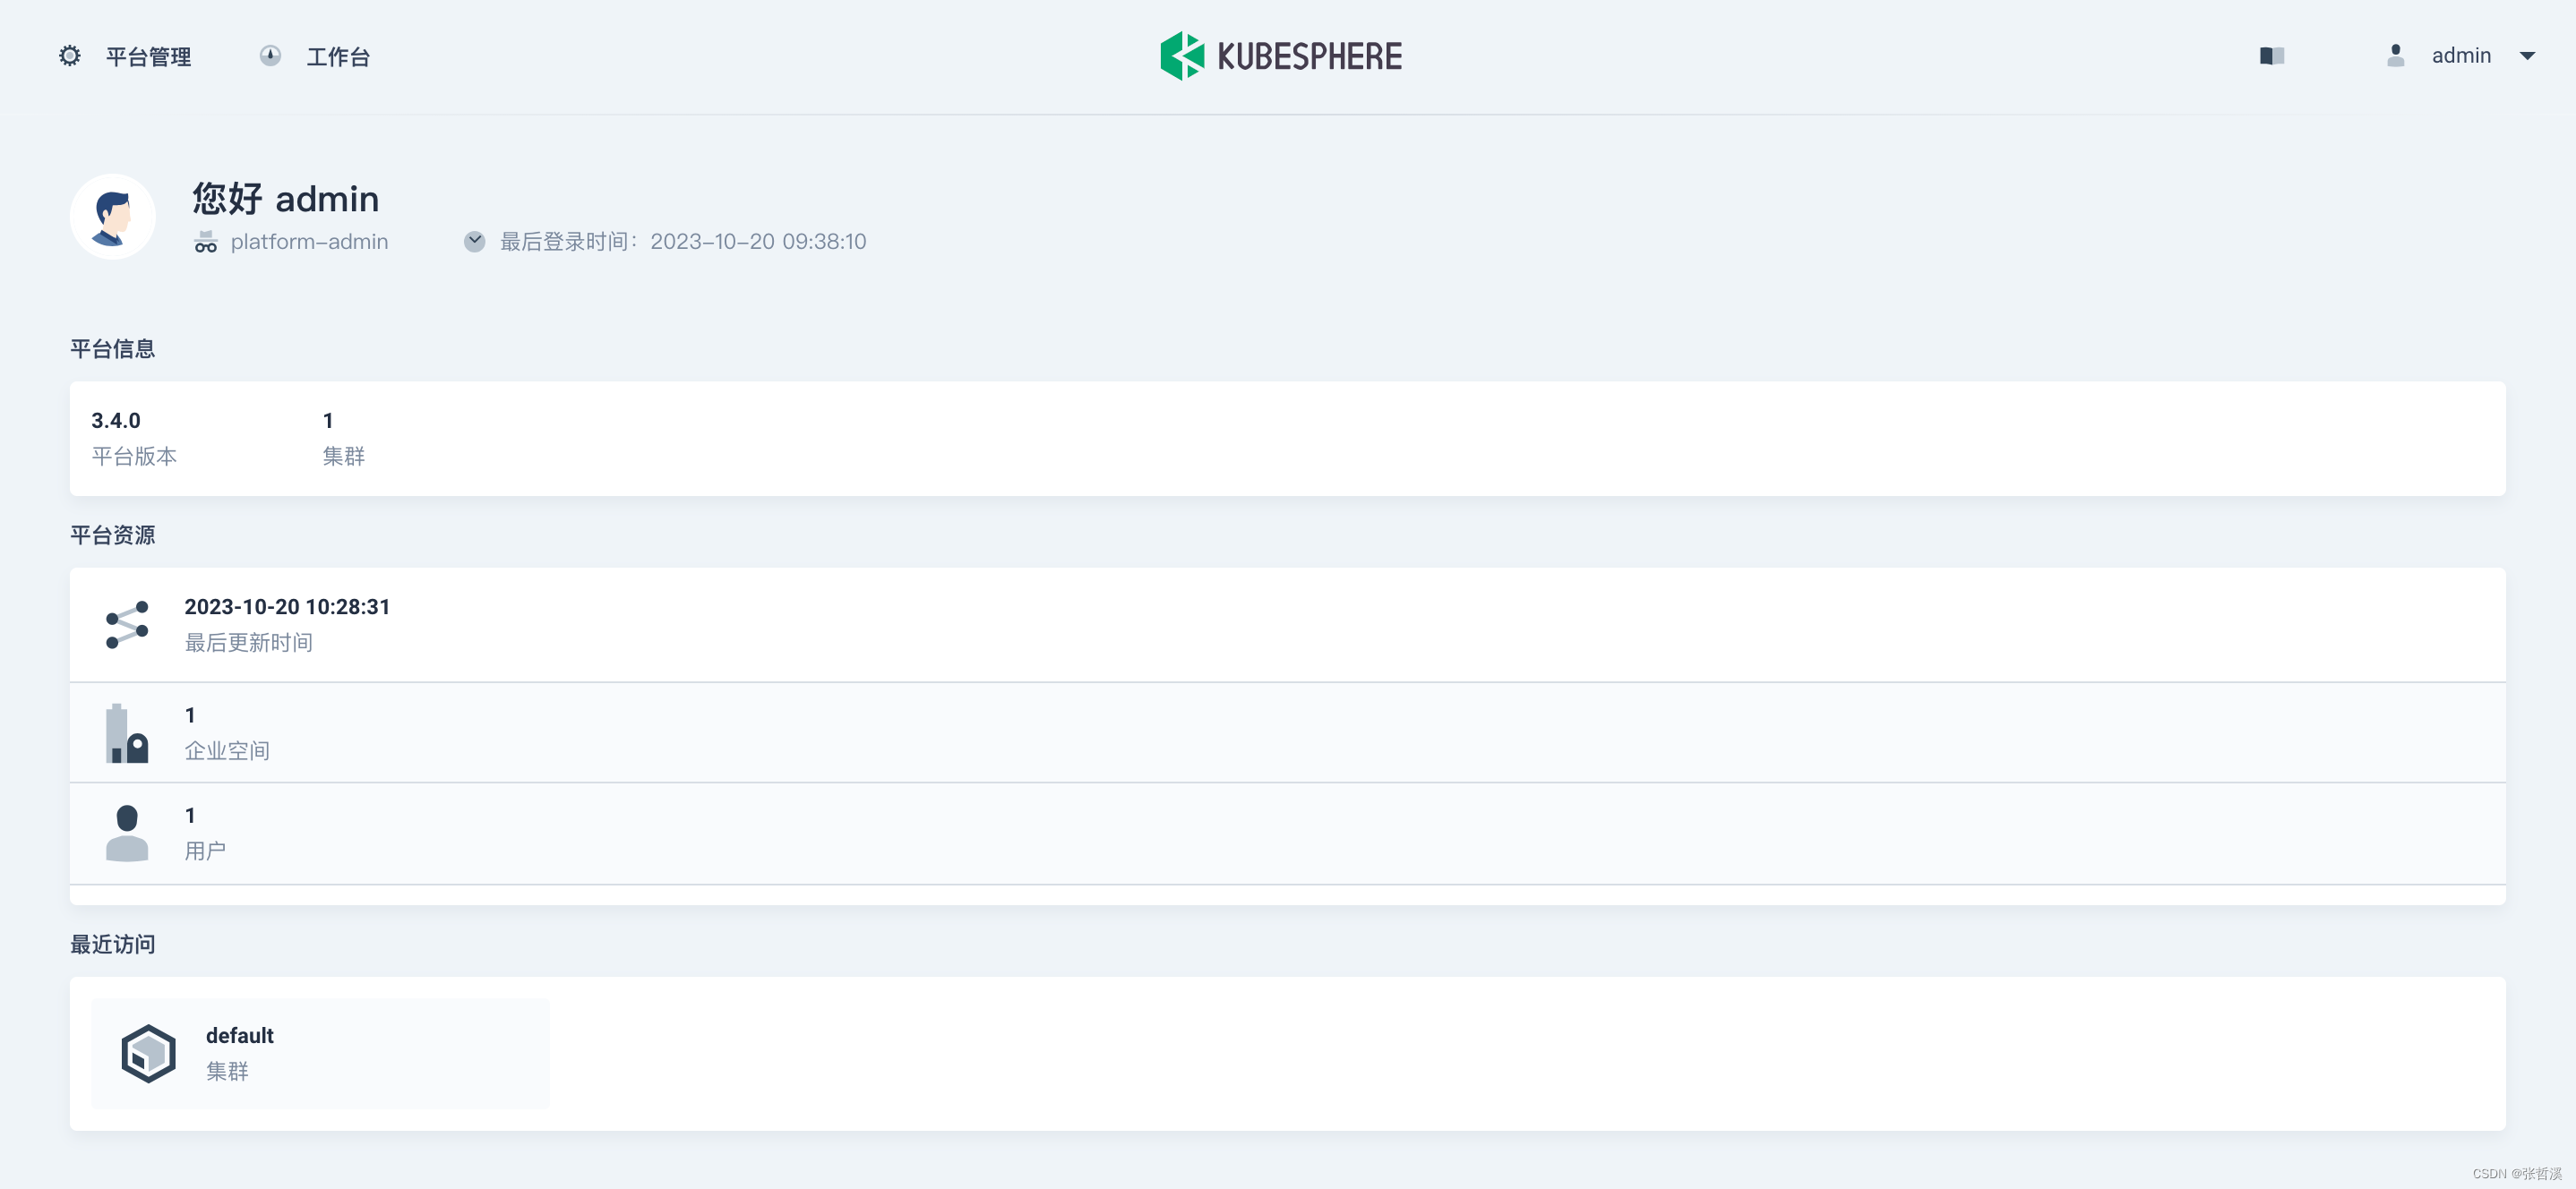Click the 用户 count value 1
This screenshot has width=2576, height=1189.
tap(190, 815)
